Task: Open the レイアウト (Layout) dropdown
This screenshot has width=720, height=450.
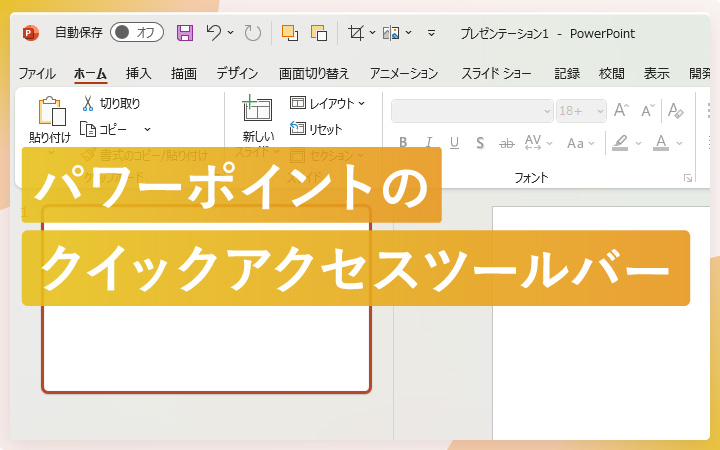Action: tap(327, 103)
